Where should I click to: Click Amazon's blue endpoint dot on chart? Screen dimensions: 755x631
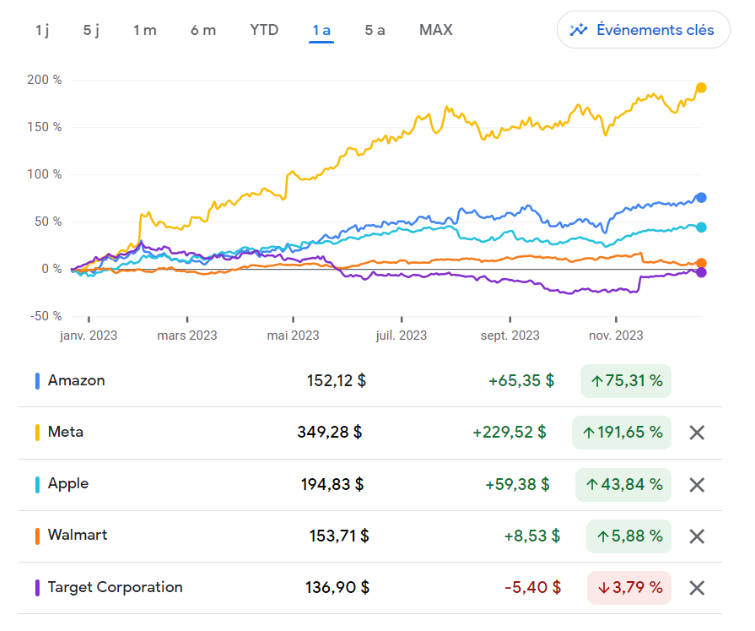(x=701, y=198)
